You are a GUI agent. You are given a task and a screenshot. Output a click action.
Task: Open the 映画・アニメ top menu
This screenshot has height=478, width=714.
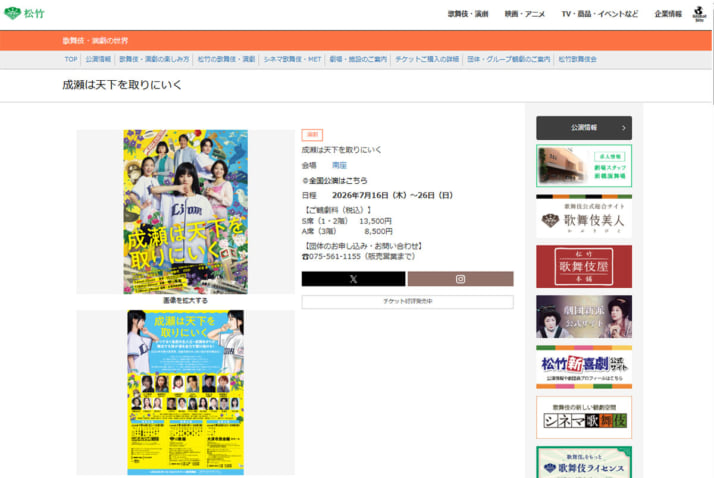525,14
